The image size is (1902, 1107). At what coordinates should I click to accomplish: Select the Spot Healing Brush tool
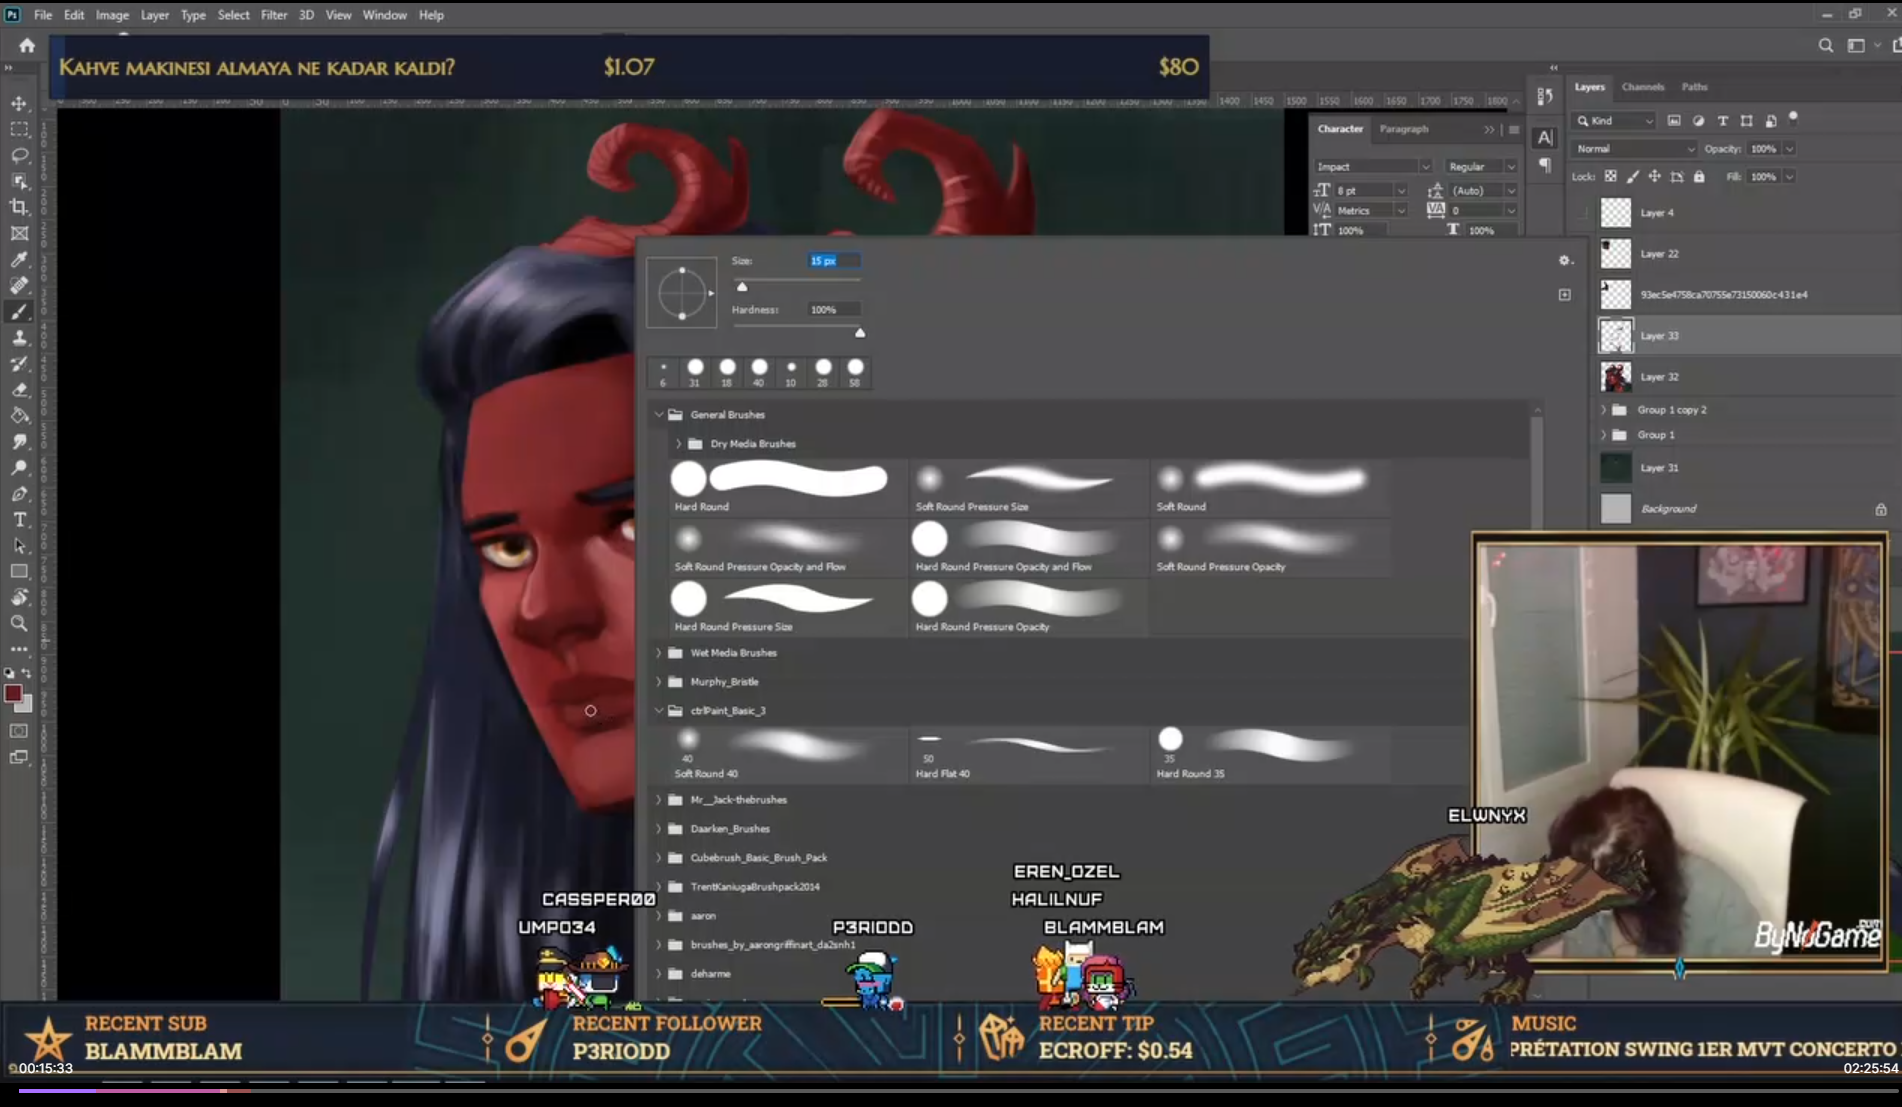pyautogui.click(x=19, y=285)
